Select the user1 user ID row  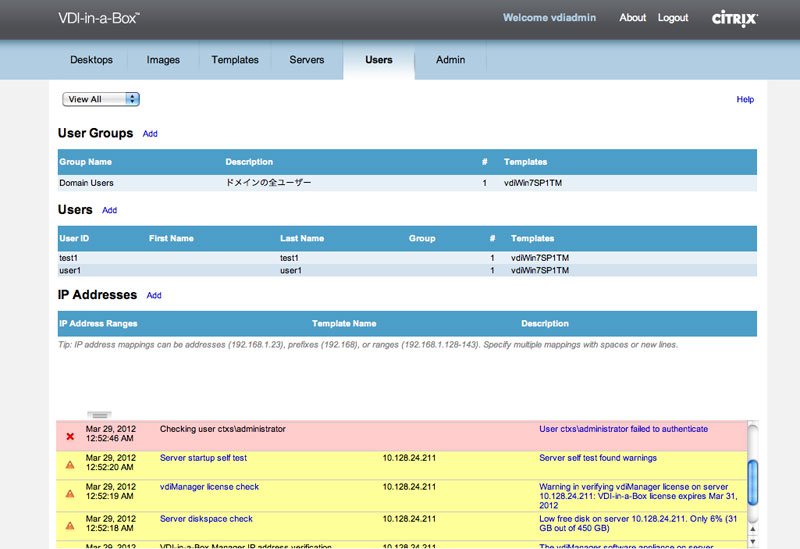click(x=407, y=270)
